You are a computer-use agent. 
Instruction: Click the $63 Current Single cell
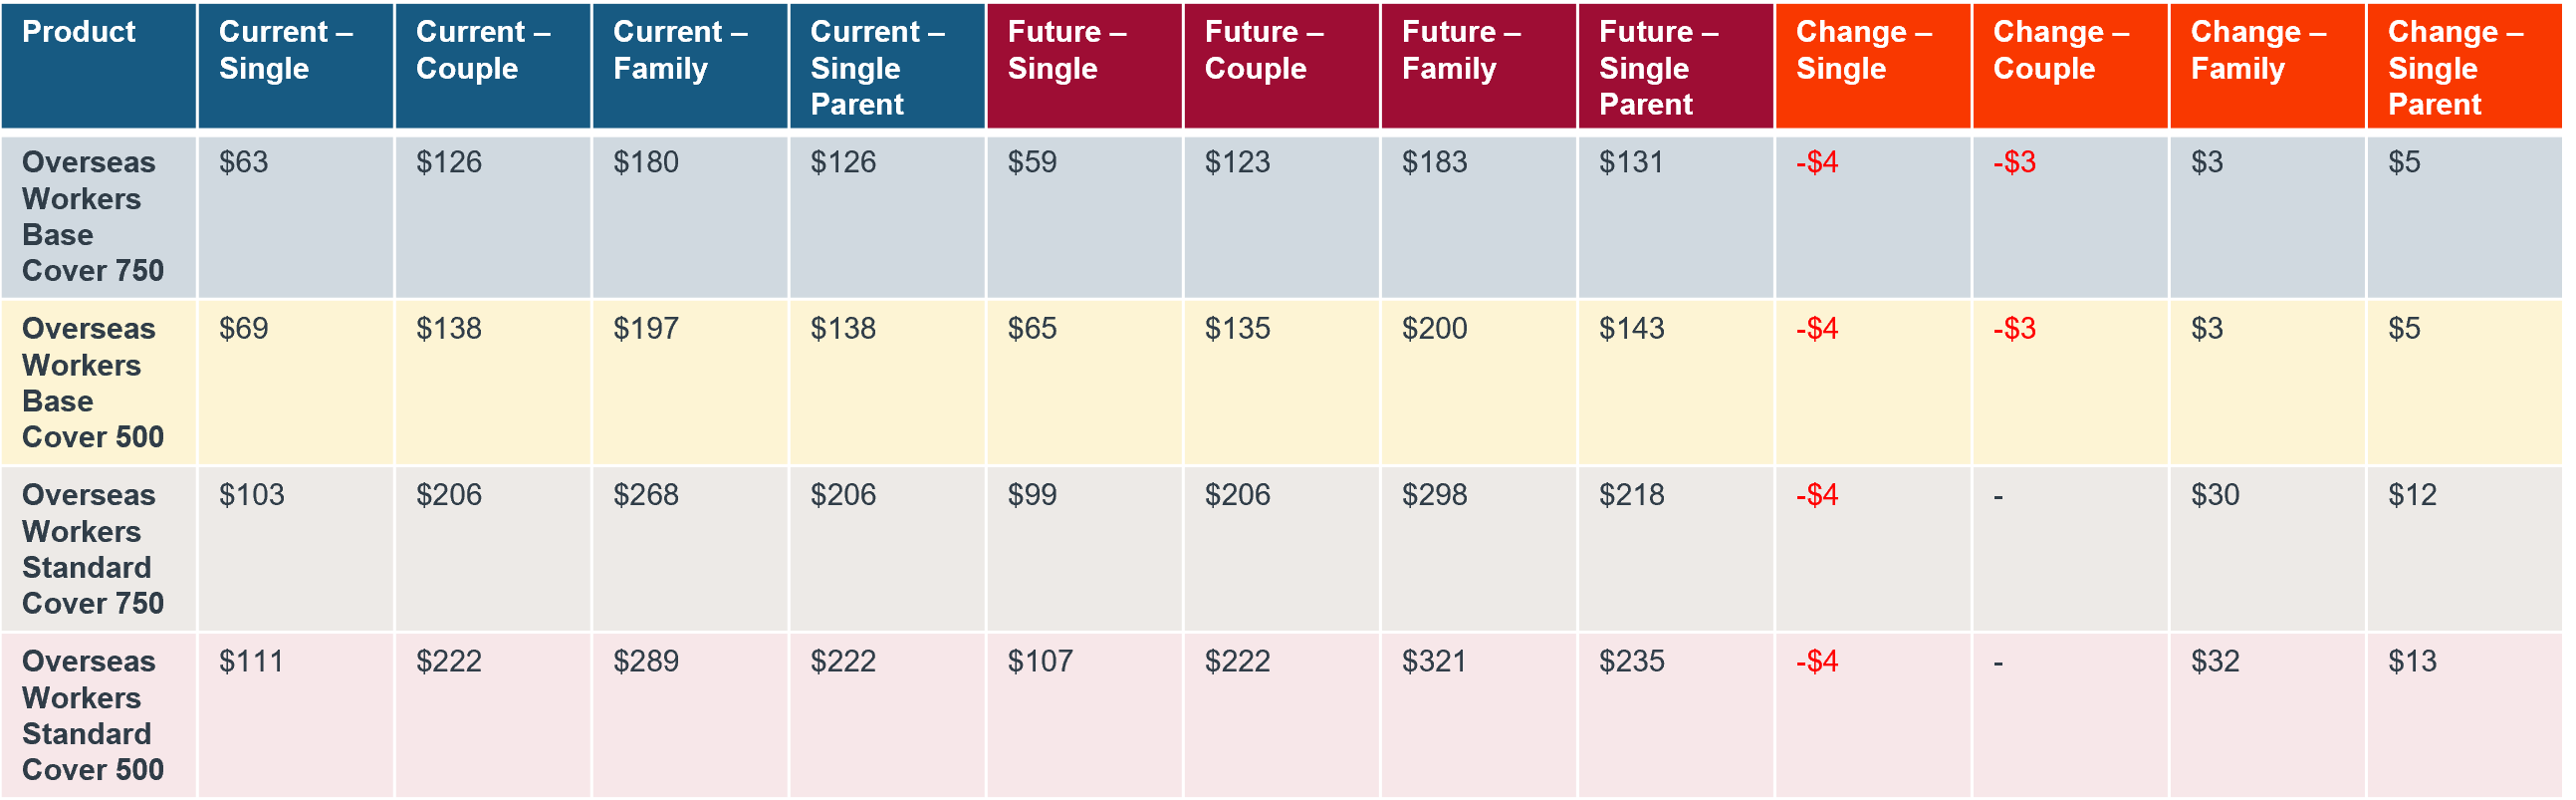point(244,162)
